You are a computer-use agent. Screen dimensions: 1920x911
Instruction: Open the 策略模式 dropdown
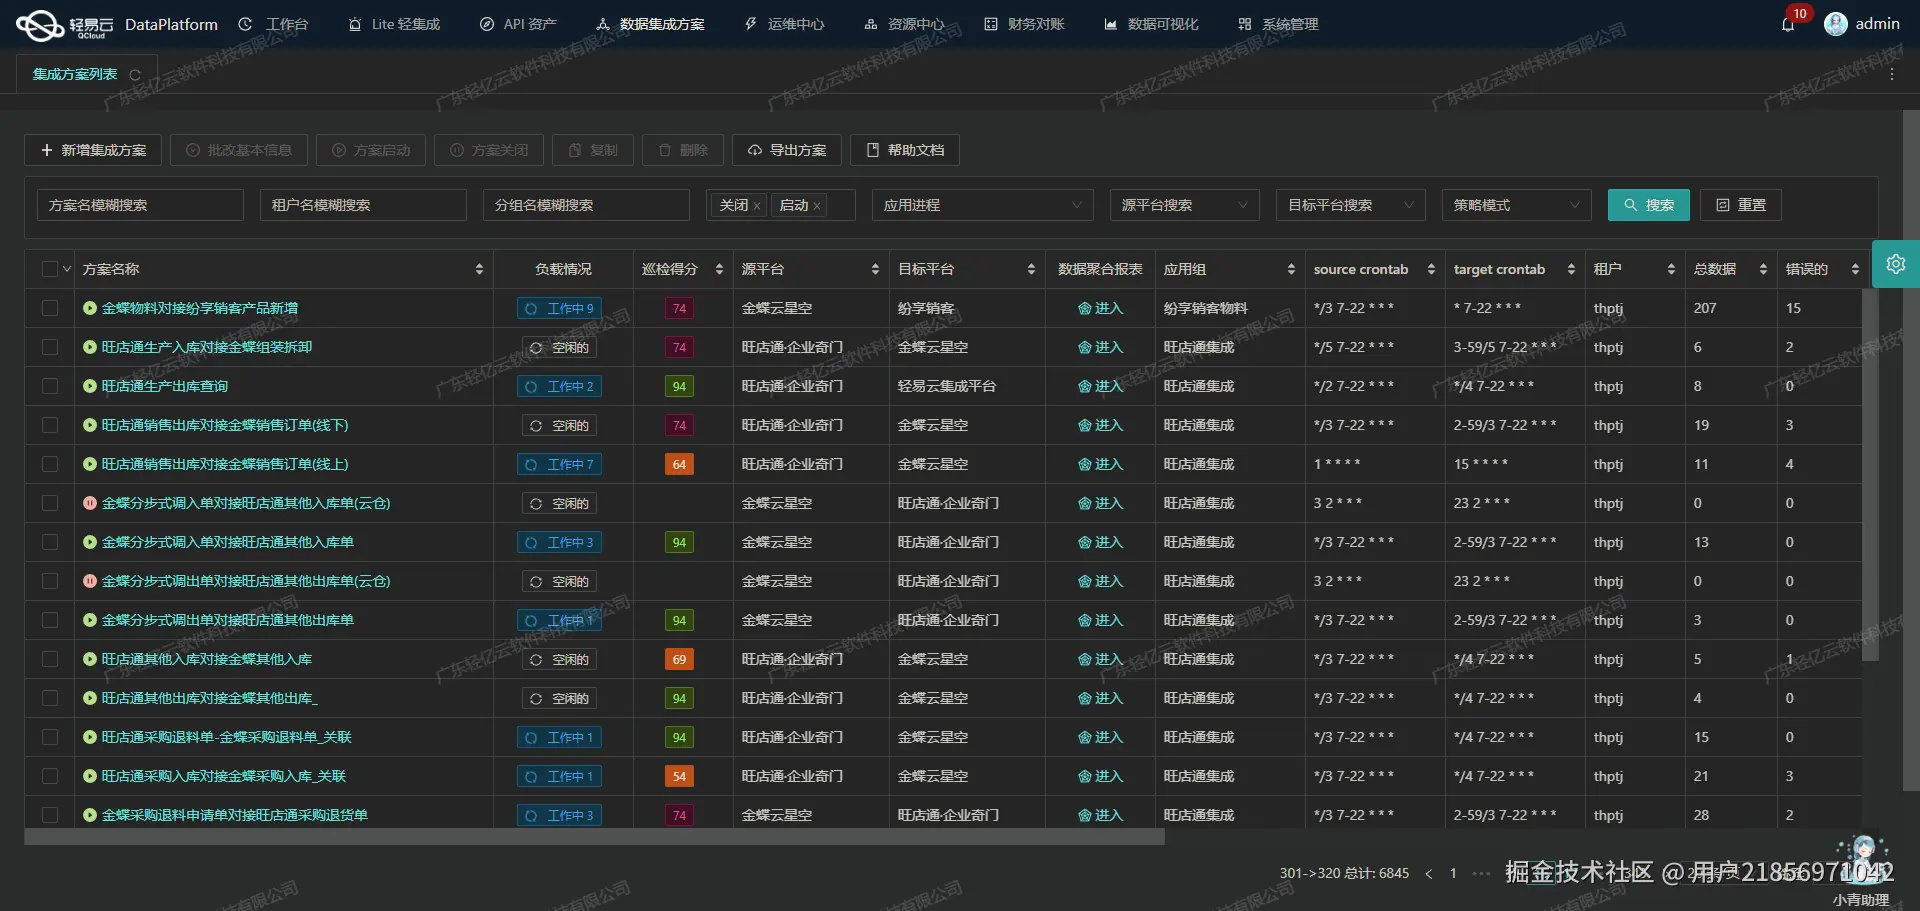tap(1515, 204)
